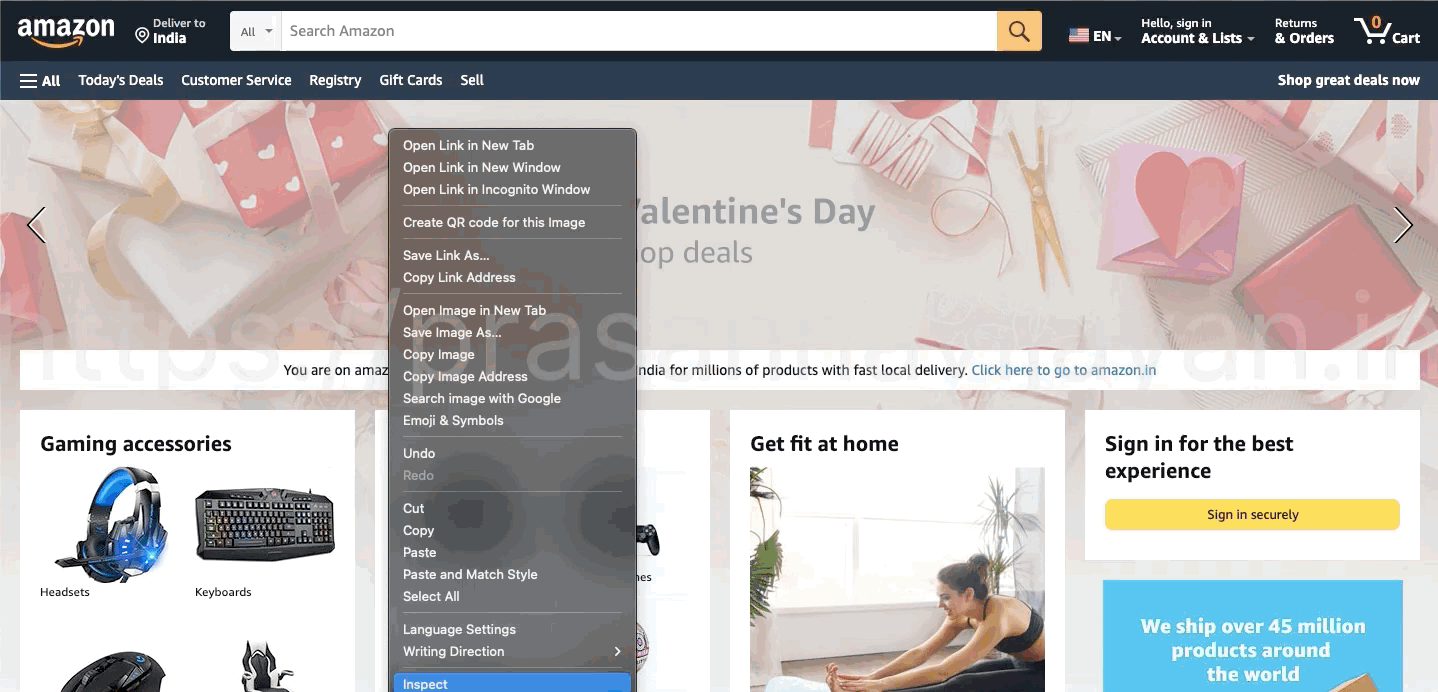Screen dimensions: 1438x692
Task: Expand Writing Direction submenu
Action: (x=512, y=651)
